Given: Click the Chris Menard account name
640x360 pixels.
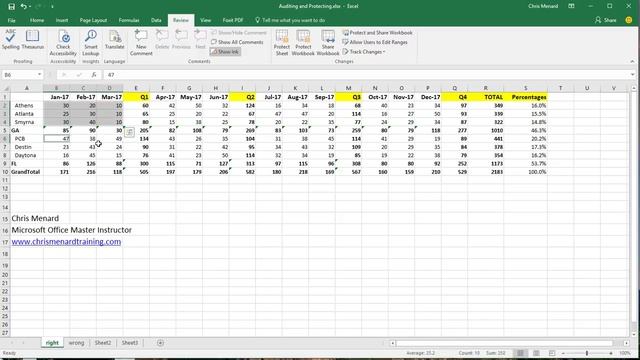Looking at the screenshot, I should coord(543,6).
